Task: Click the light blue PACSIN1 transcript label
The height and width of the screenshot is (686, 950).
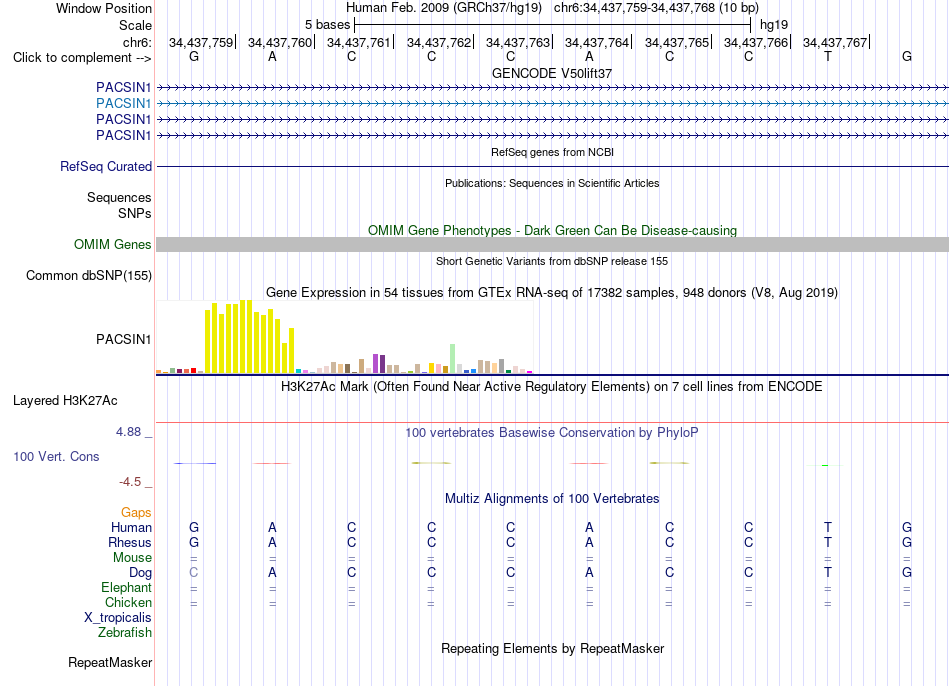Action: click(124, 104)
